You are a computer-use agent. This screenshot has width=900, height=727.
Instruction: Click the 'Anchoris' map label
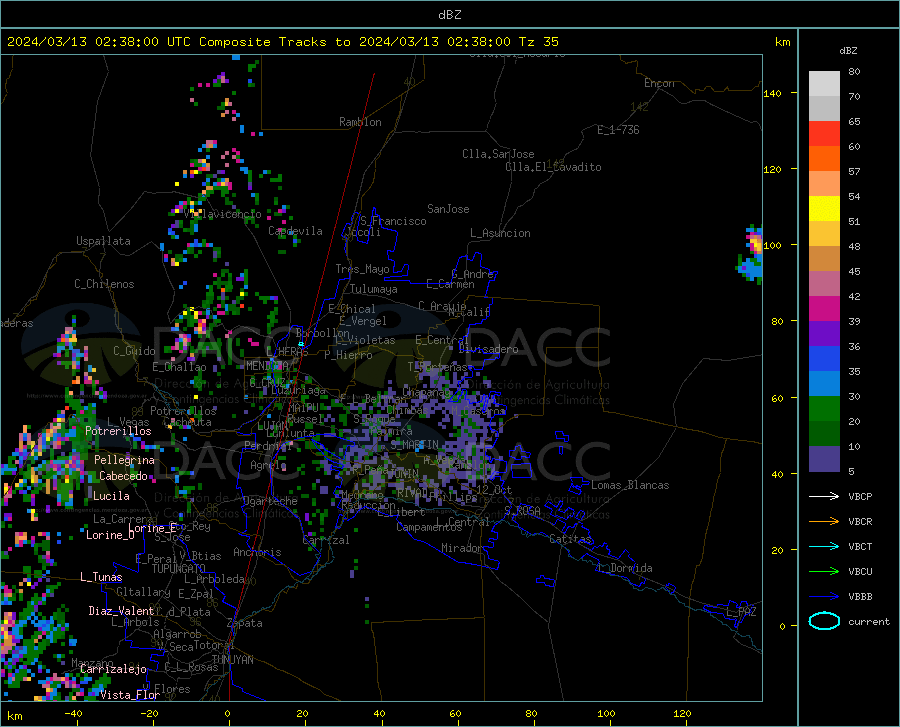[x=257, y=552]
